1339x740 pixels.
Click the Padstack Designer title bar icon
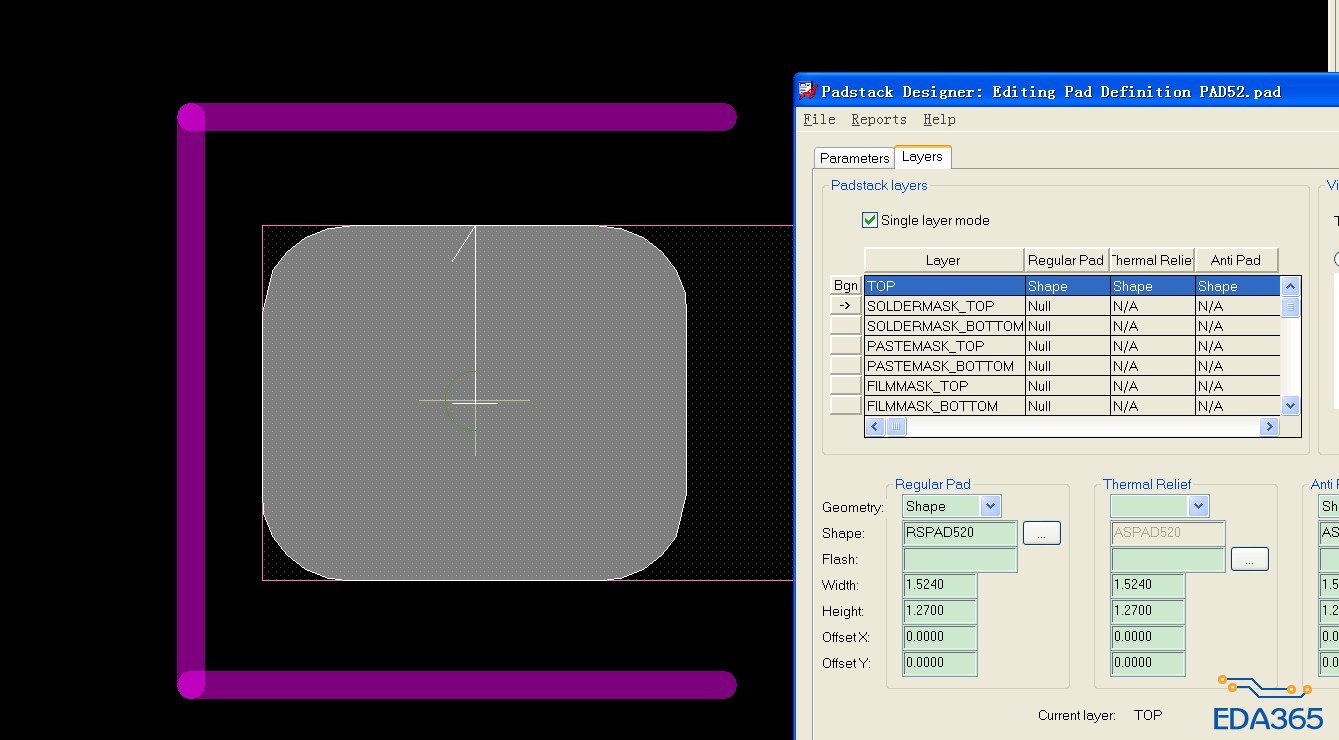pyautogui.click(x=808, y=91)
